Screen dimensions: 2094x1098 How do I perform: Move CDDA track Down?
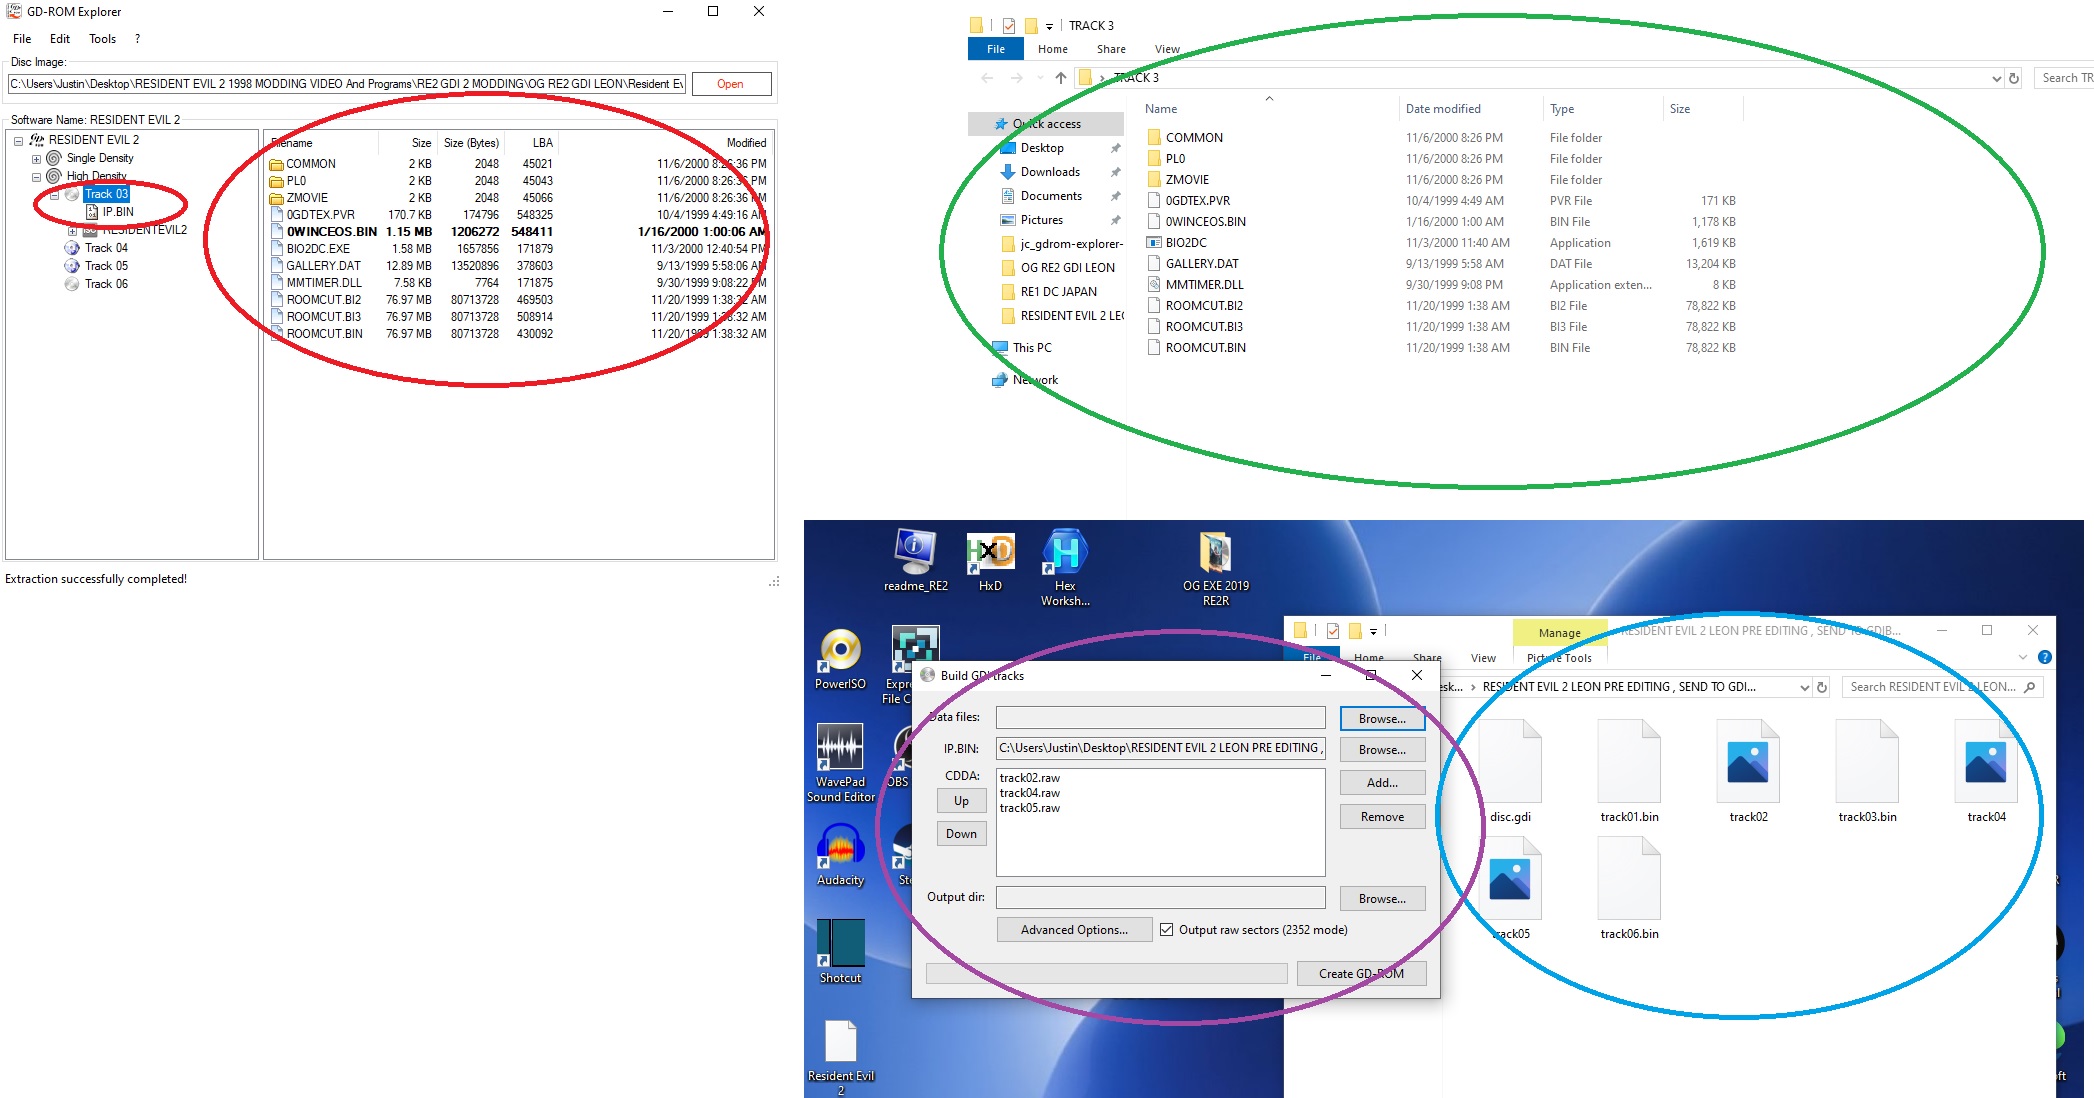pyautogui.click(x=961, y=834)
